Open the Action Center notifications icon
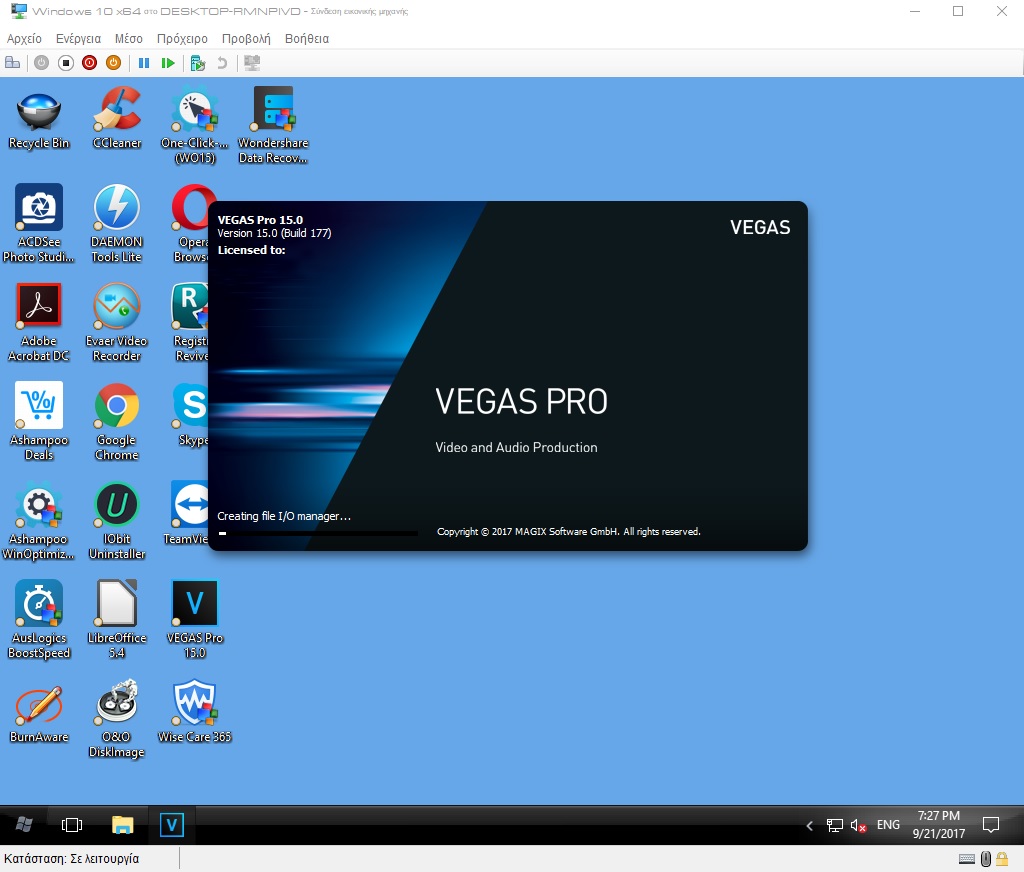This screenshot has height=872, width=1024. coord(991,825)
